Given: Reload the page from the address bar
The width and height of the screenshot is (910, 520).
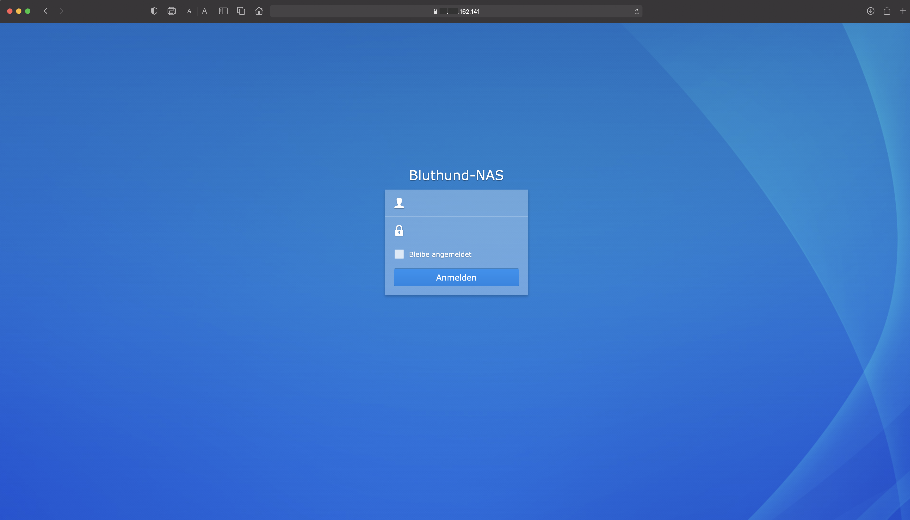Looking at the screenshot, I should coord(636,11).
